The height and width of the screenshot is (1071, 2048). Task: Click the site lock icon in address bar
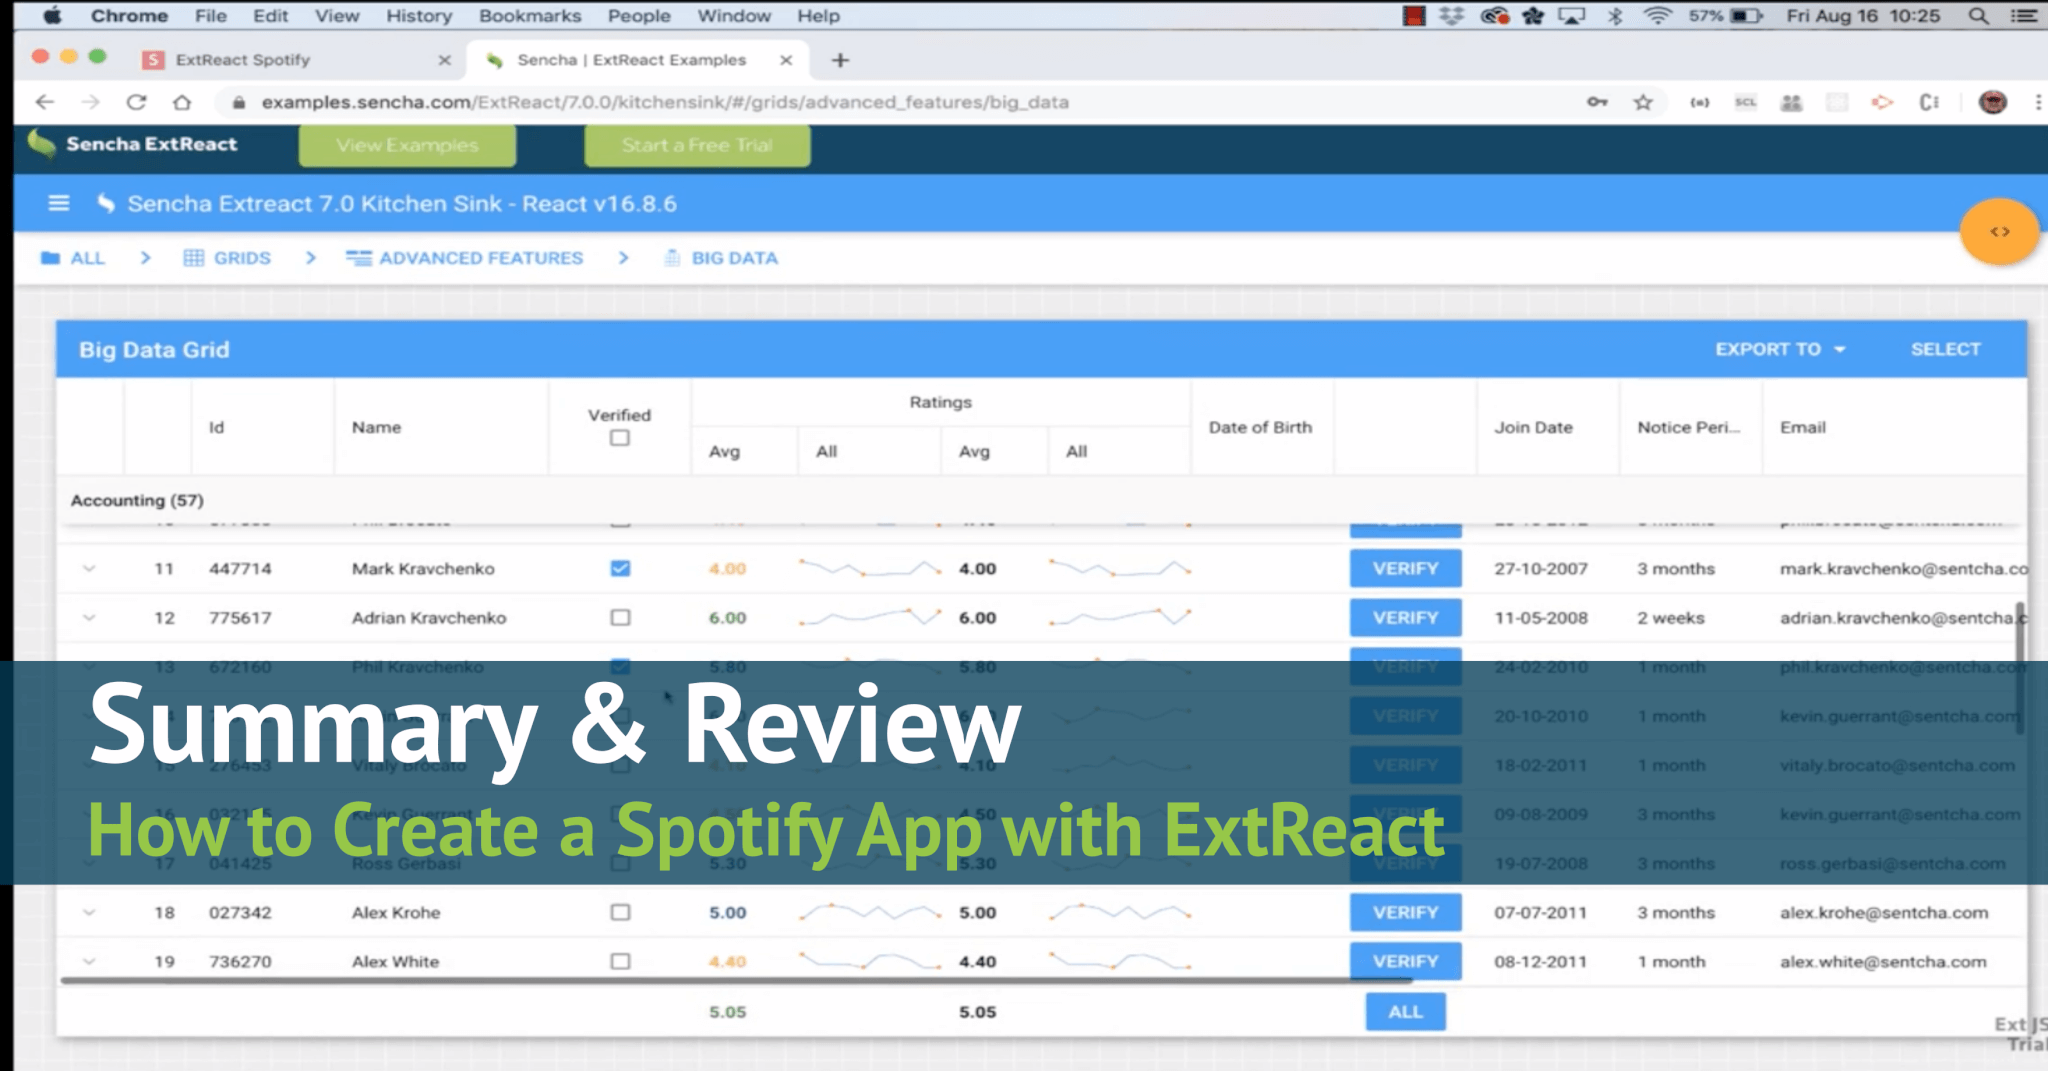(x=239, y=102)
